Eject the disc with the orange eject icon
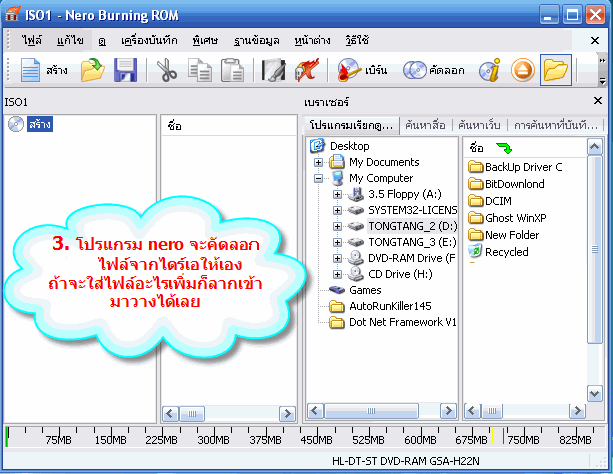 (523, 71)
